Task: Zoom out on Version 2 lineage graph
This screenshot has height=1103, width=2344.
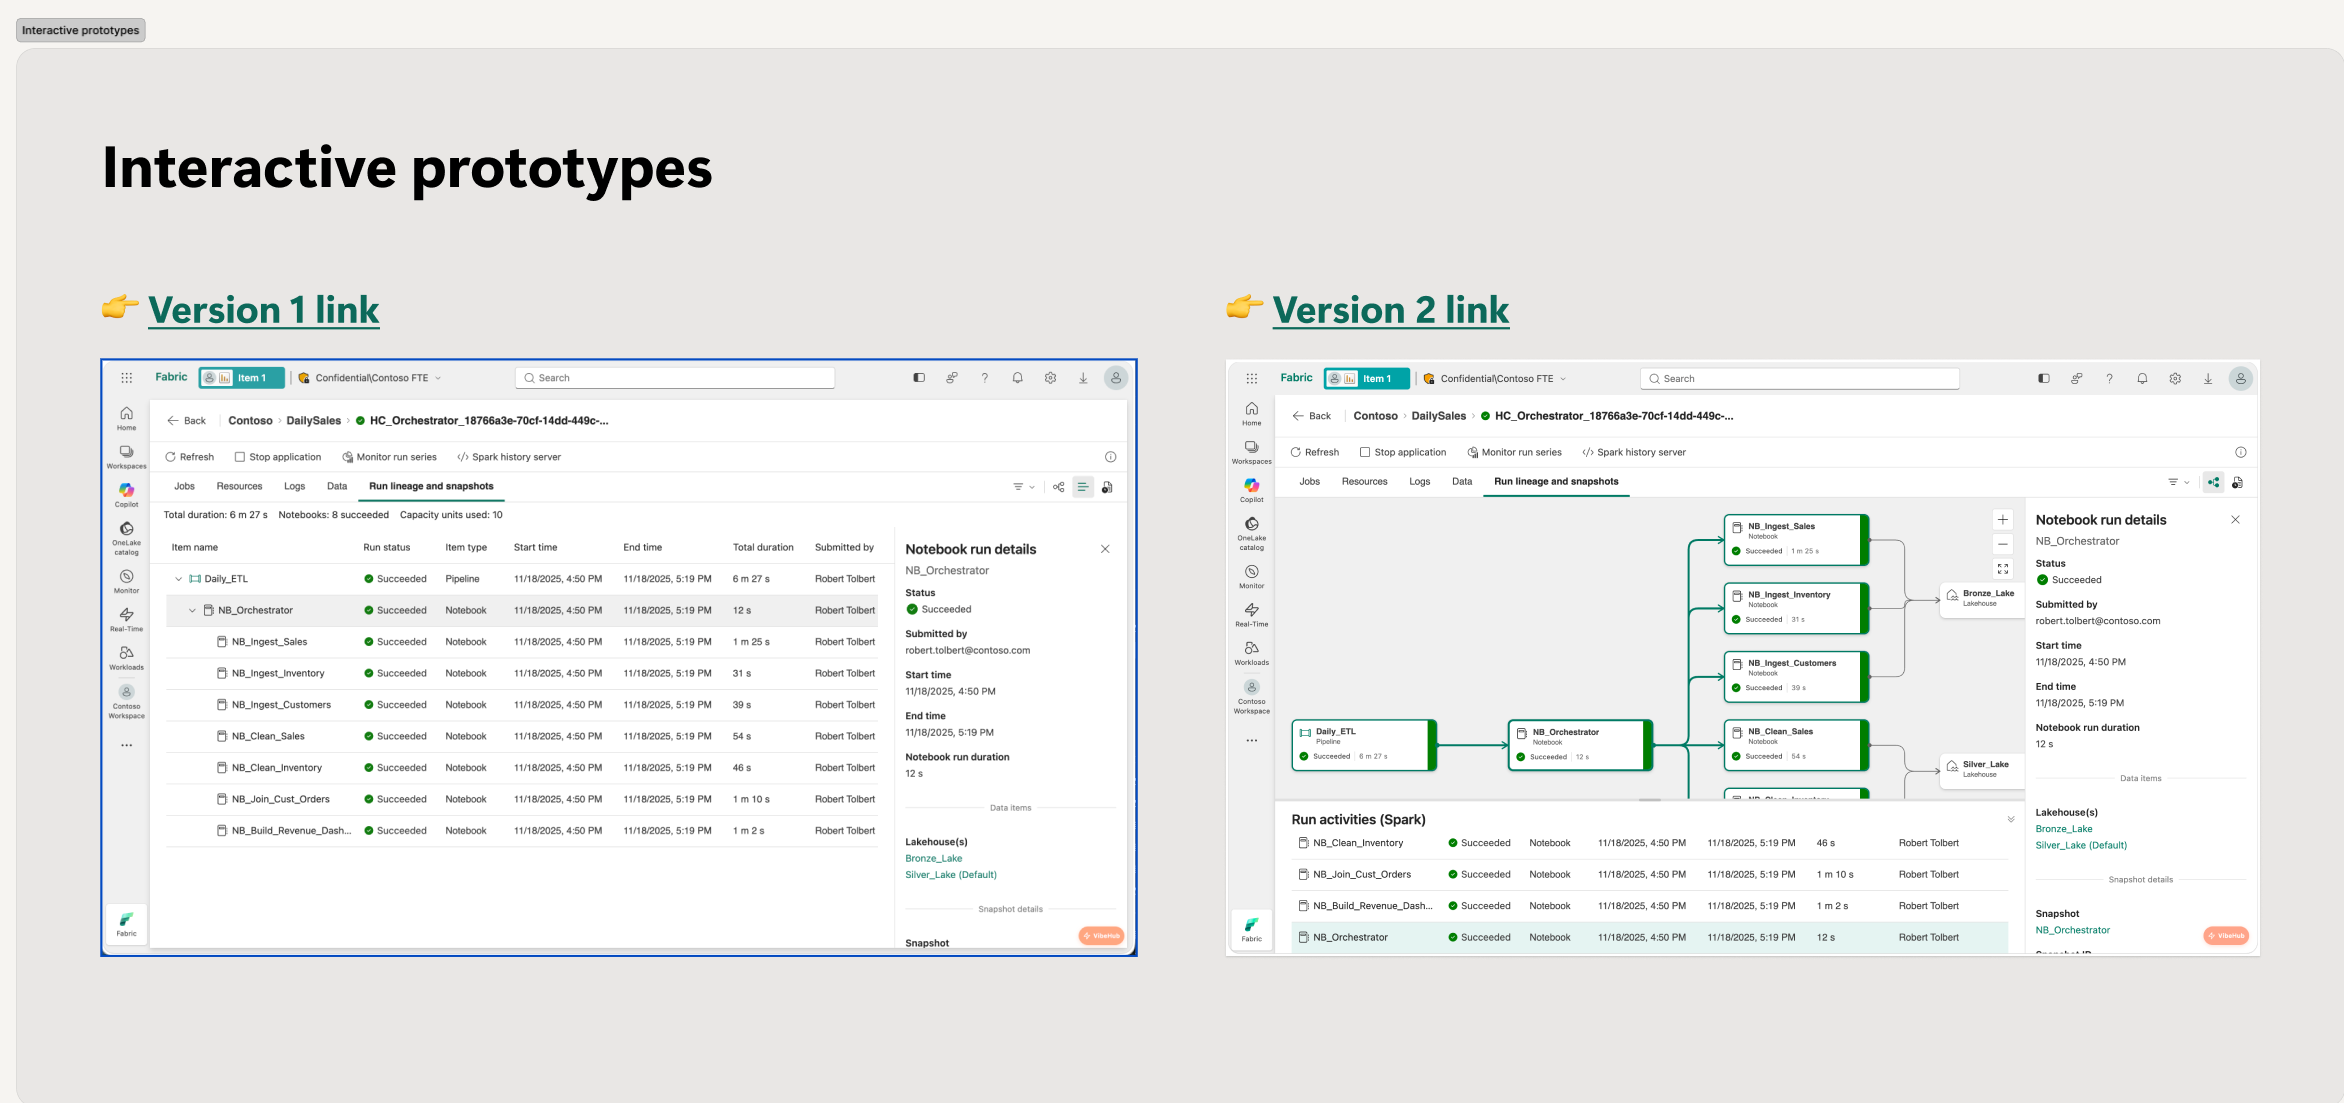Action: pos(2003,544)
